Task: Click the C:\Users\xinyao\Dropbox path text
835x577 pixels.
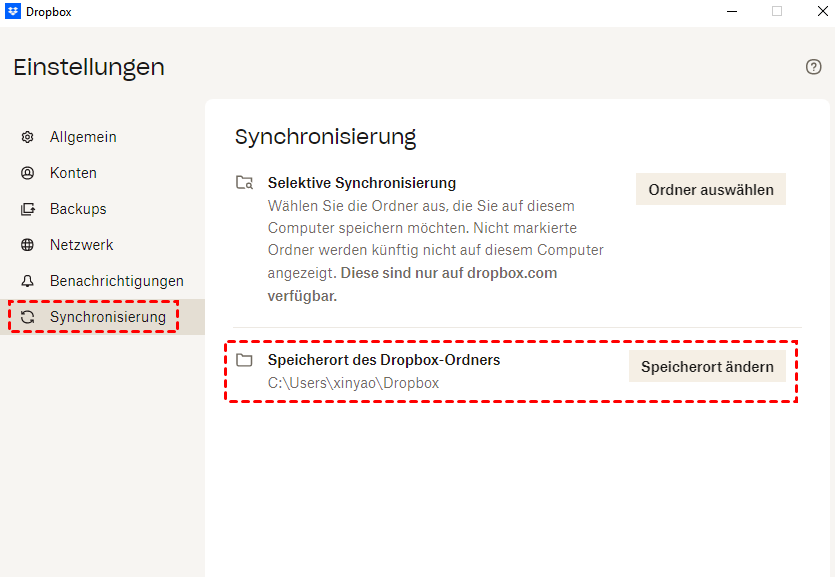Action: click(x=353, y=383)
